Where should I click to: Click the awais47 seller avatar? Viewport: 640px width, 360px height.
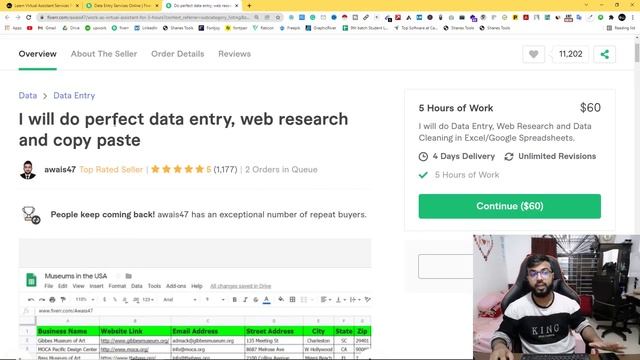28,170
